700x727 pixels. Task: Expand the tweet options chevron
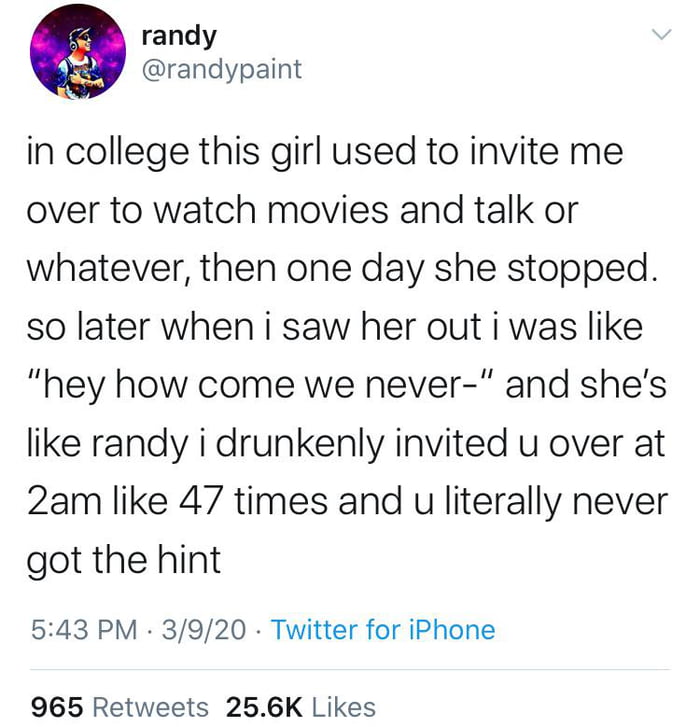[660, 36]
